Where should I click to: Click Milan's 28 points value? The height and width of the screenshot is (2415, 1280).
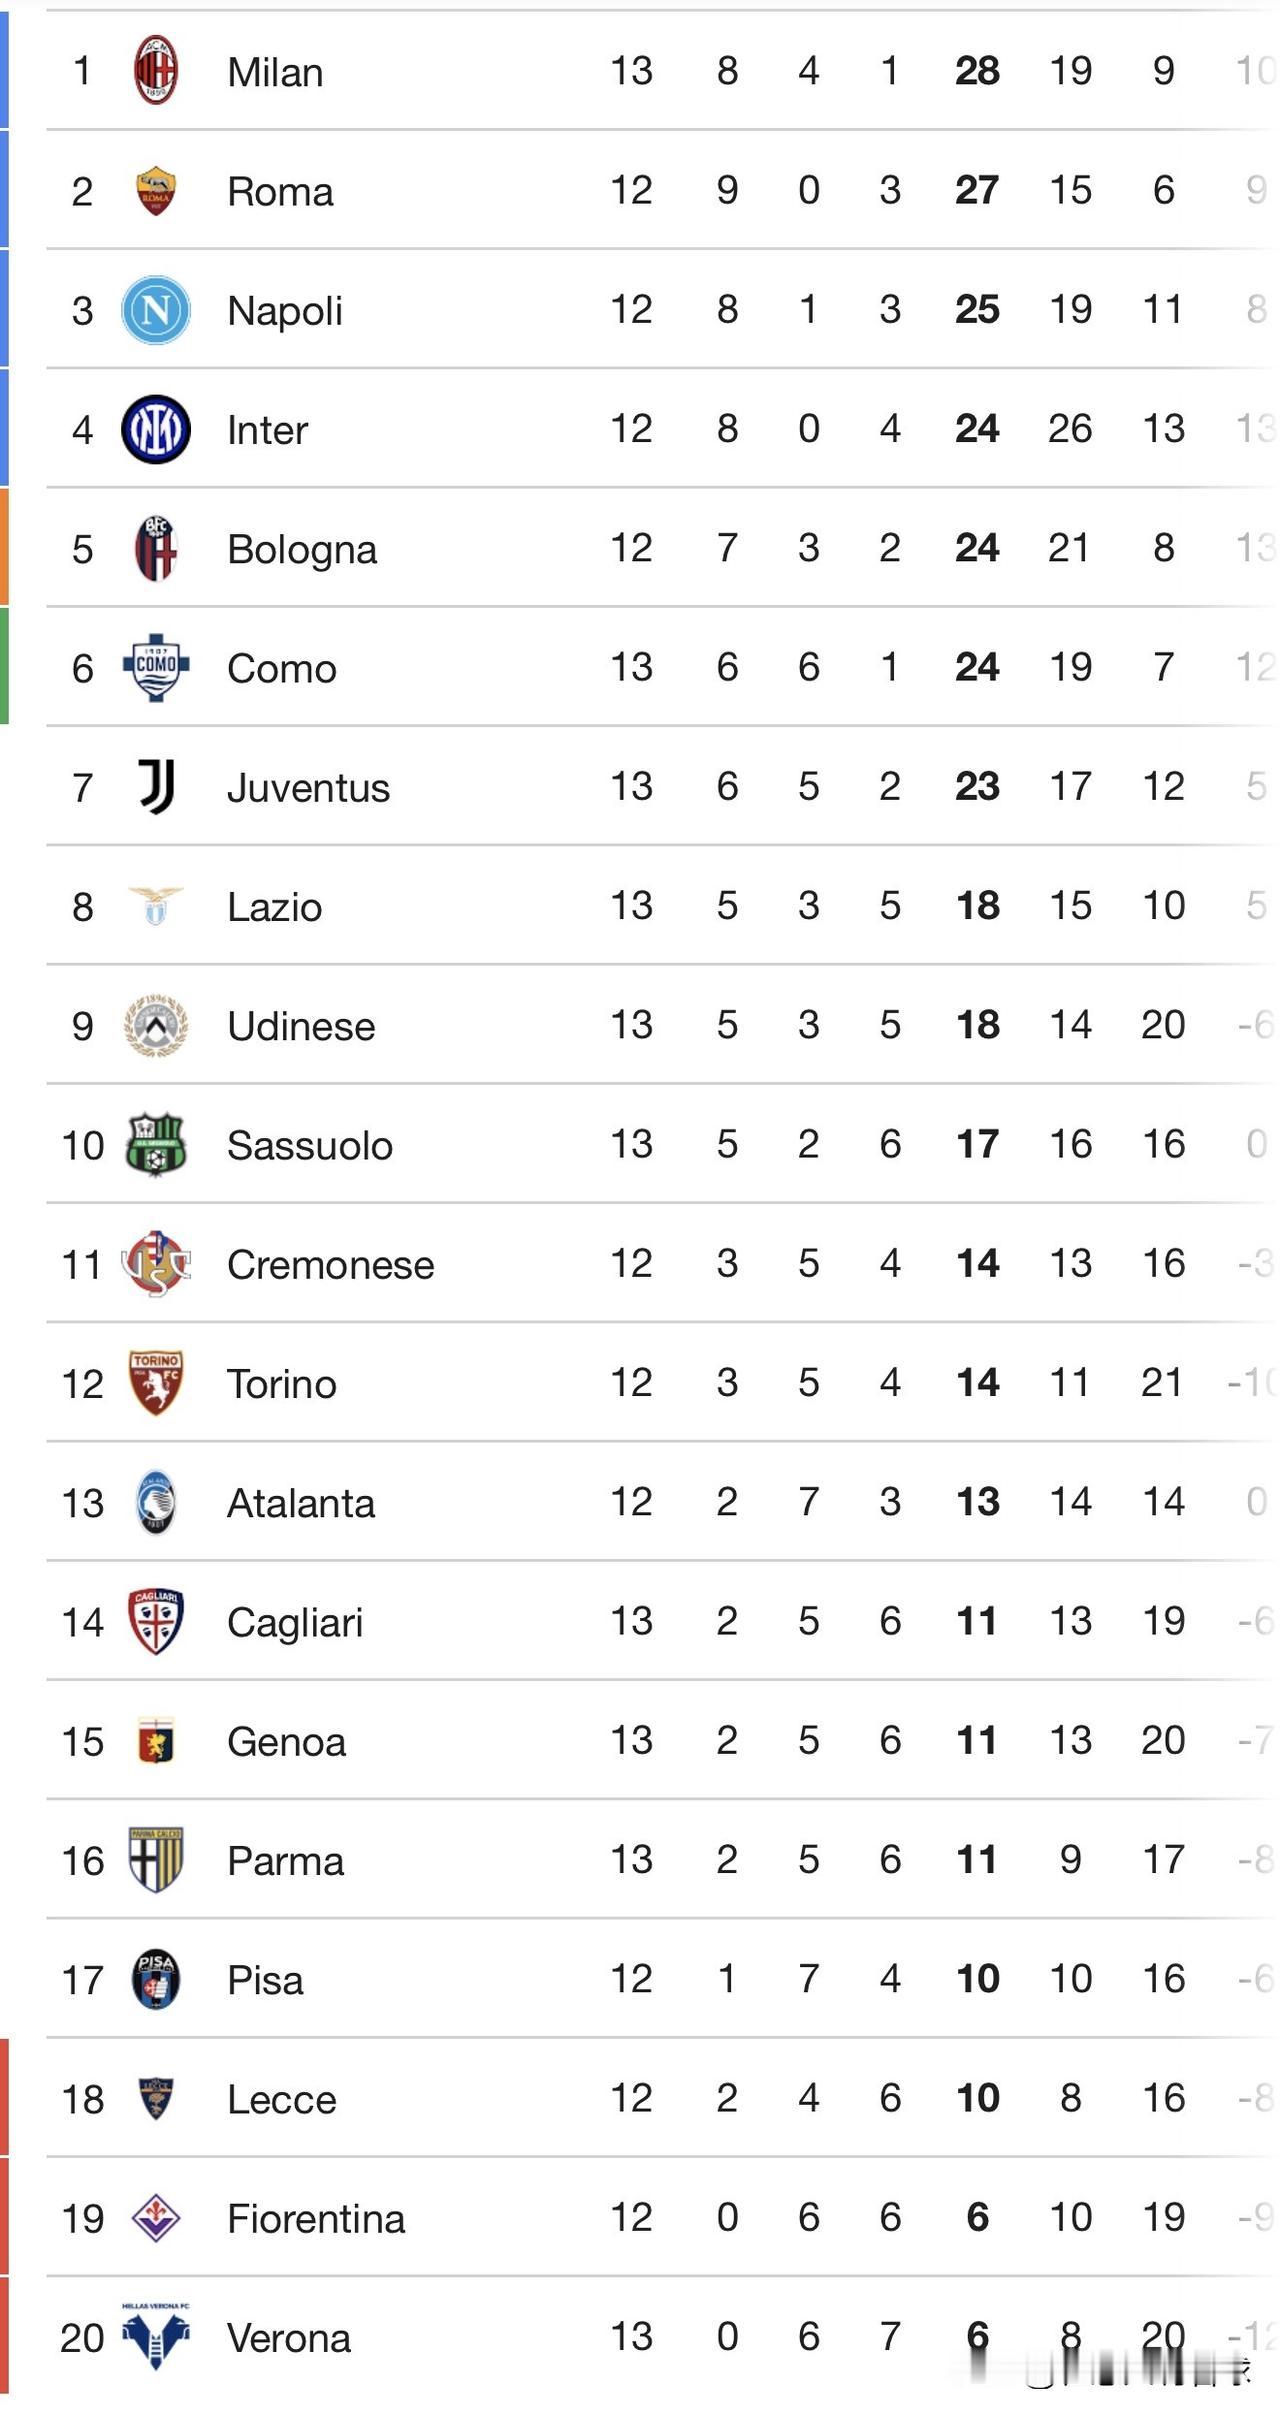pos(976,71)
